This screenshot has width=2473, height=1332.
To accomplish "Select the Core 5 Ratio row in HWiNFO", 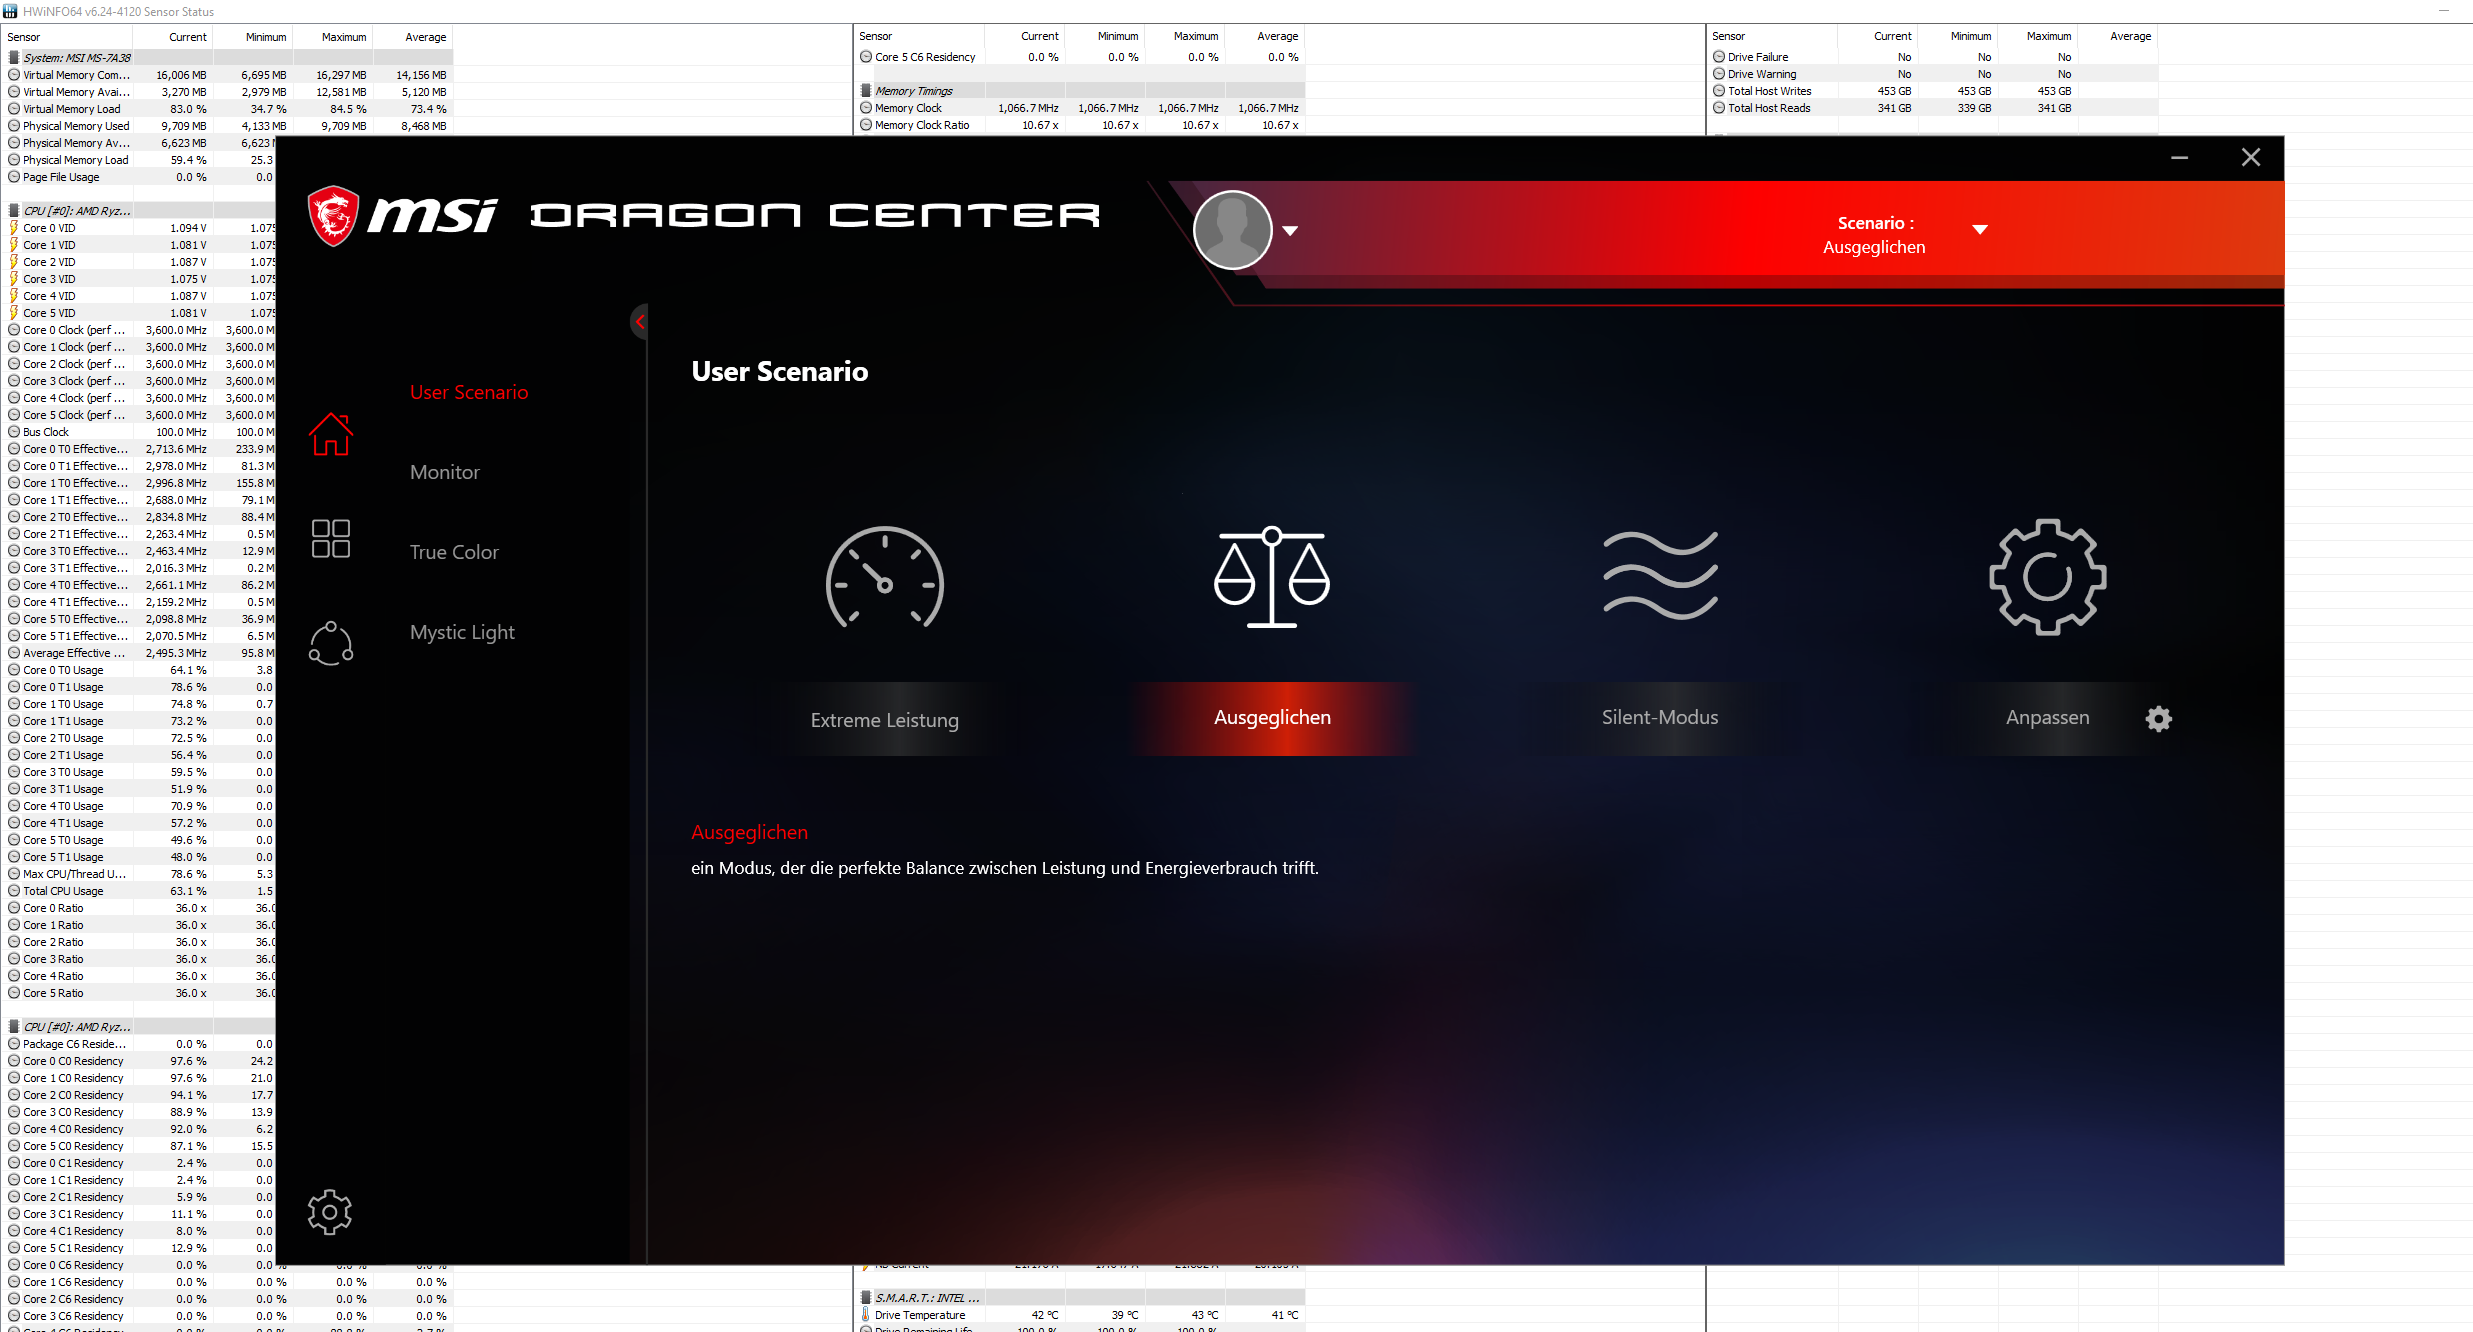I will tap(140, 993).
